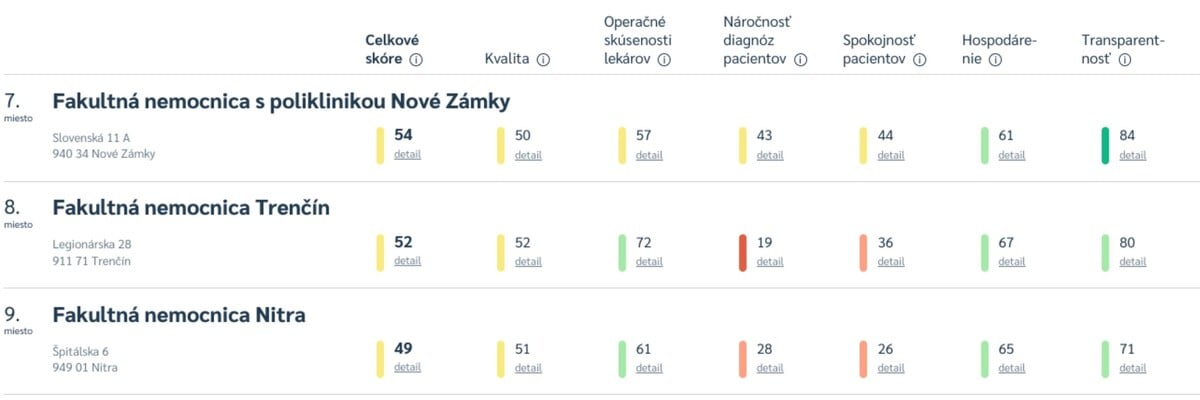Image resolution: width=1200 pixels, height=400 pixels.
Task: Click the Celkové skóre column header
Action: (x=391, y=50)
